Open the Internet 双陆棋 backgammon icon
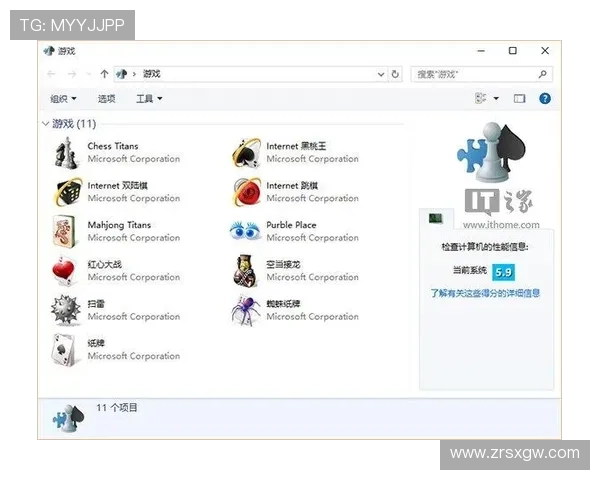This screenshot has height=480, width=600. pos(67,192)
